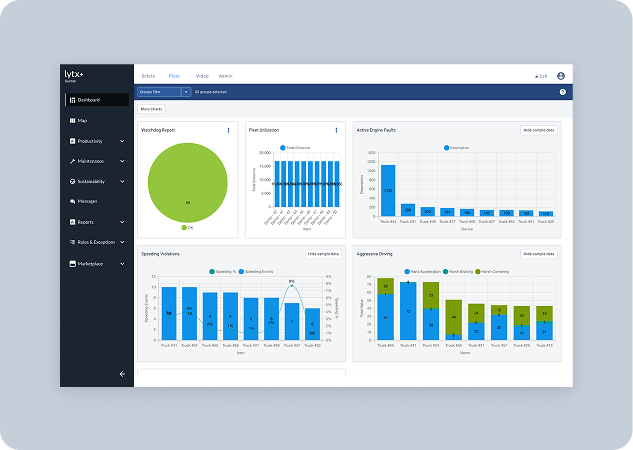Image resolution: width=633 pixels, height=450 pixels.
Task: Open the Dashboard sidebar item
Action: (97, 100)
